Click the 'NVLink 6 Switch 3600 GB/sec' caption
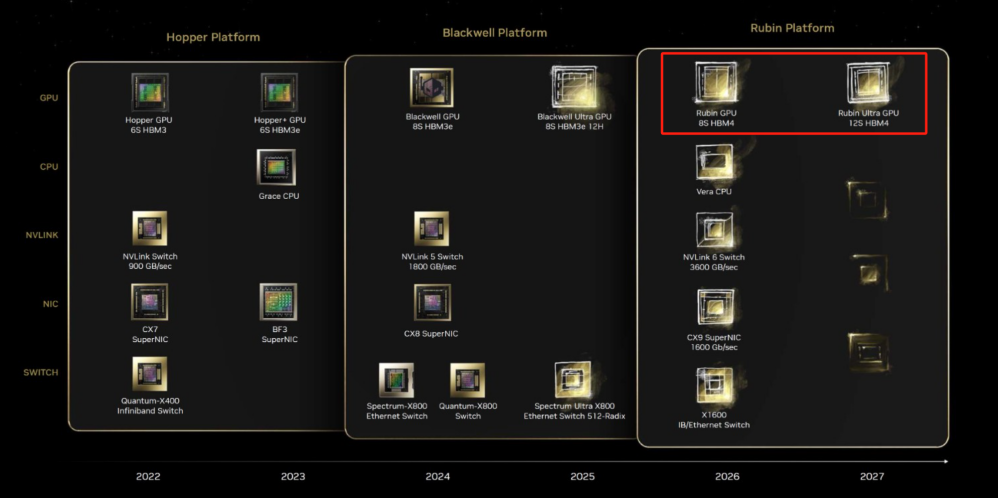This screenshot has height=498, width=998. click(713, 262)
